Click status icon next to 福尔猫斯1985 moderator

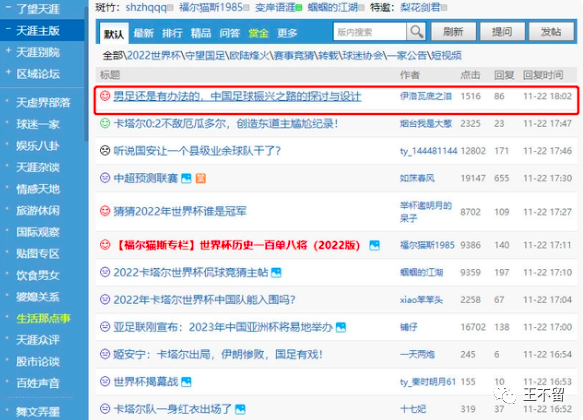tap(246, 7)
